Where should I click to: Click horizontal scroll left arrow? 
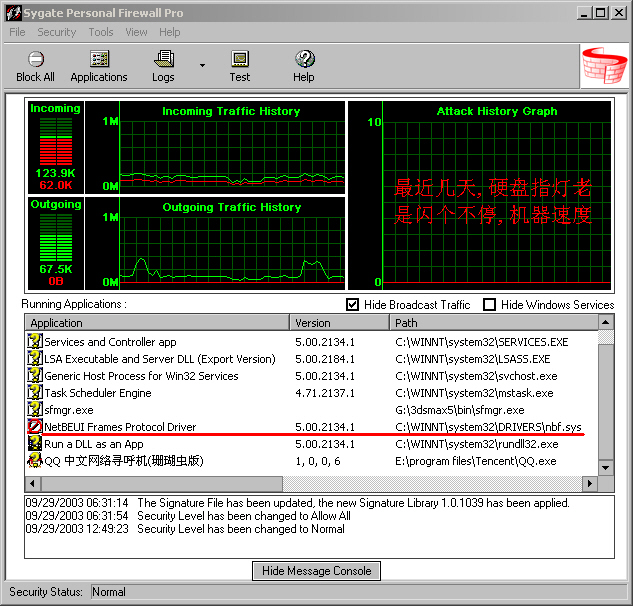(x=33, y=483)
